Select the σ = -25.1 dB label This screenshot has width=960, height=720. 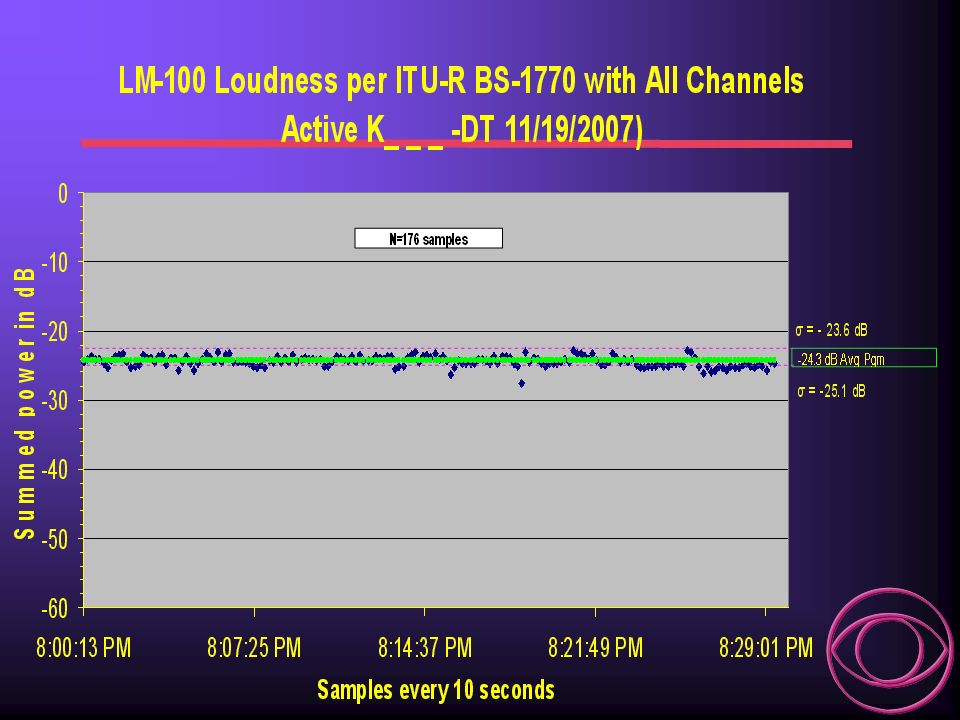831,391
